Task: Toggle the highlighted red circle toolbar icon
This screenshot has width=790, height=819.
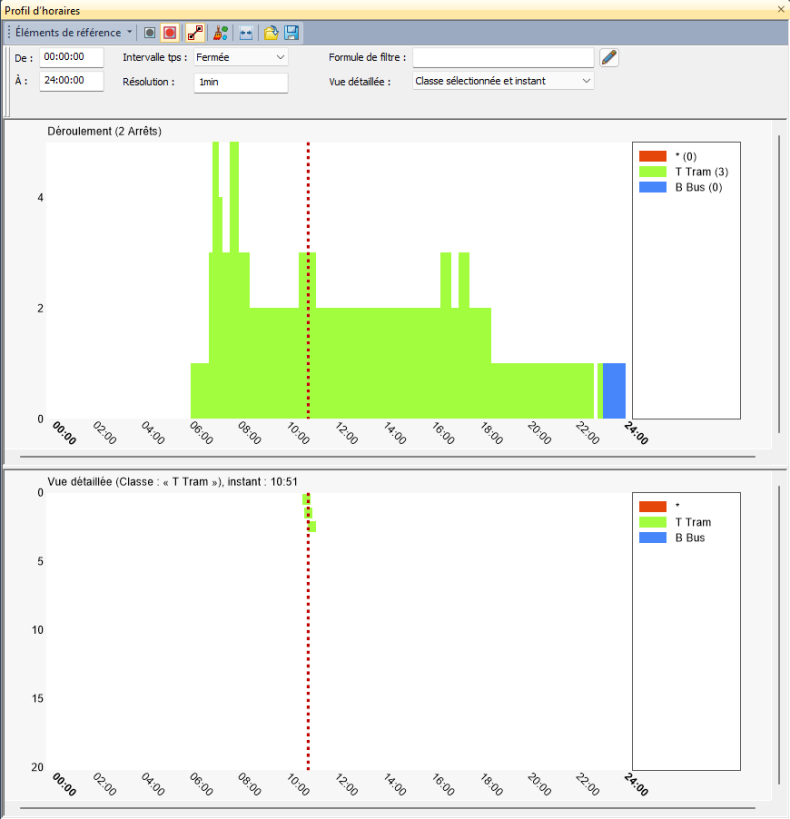Action: 170,33
